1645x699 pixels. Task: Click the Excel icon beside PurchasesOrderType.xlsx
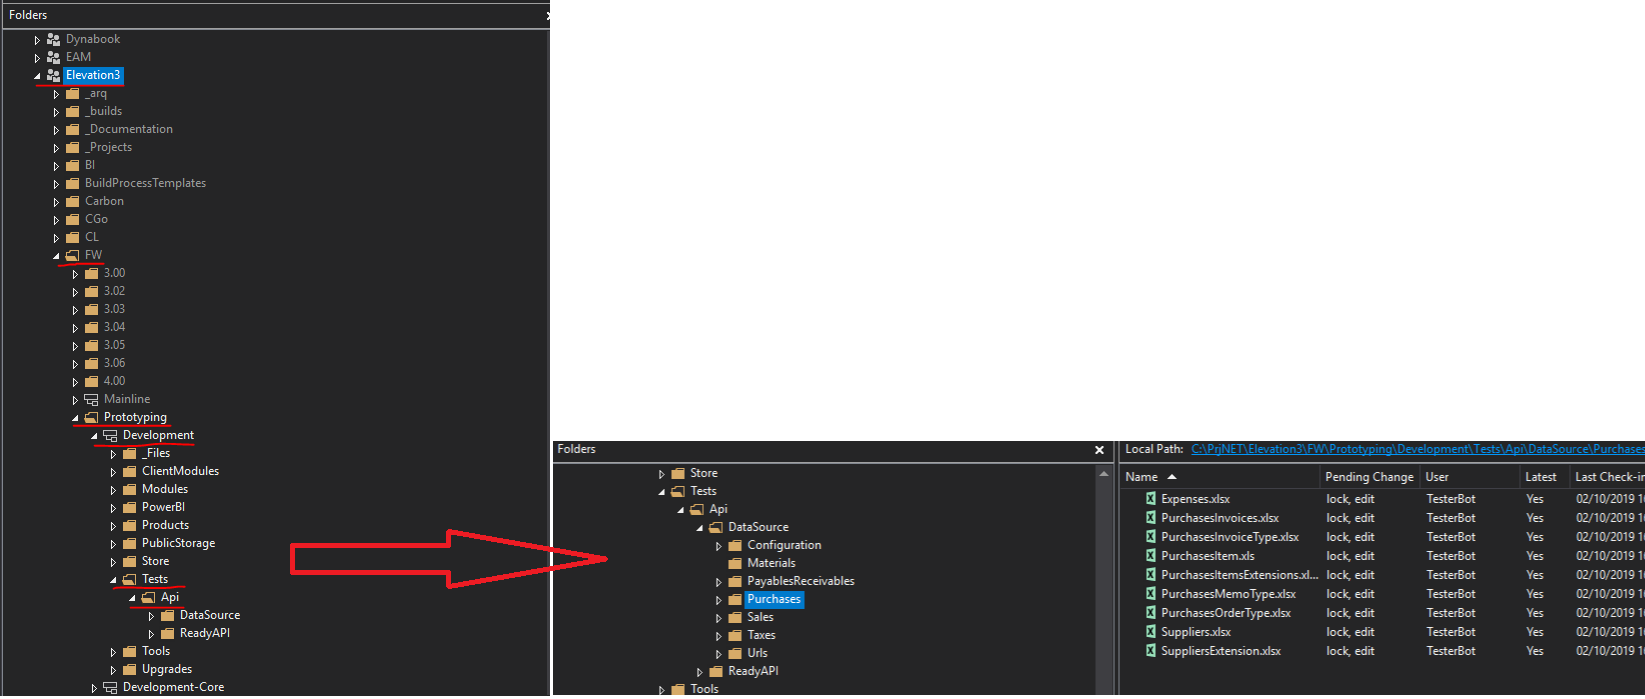click(x=1151, y=613)
